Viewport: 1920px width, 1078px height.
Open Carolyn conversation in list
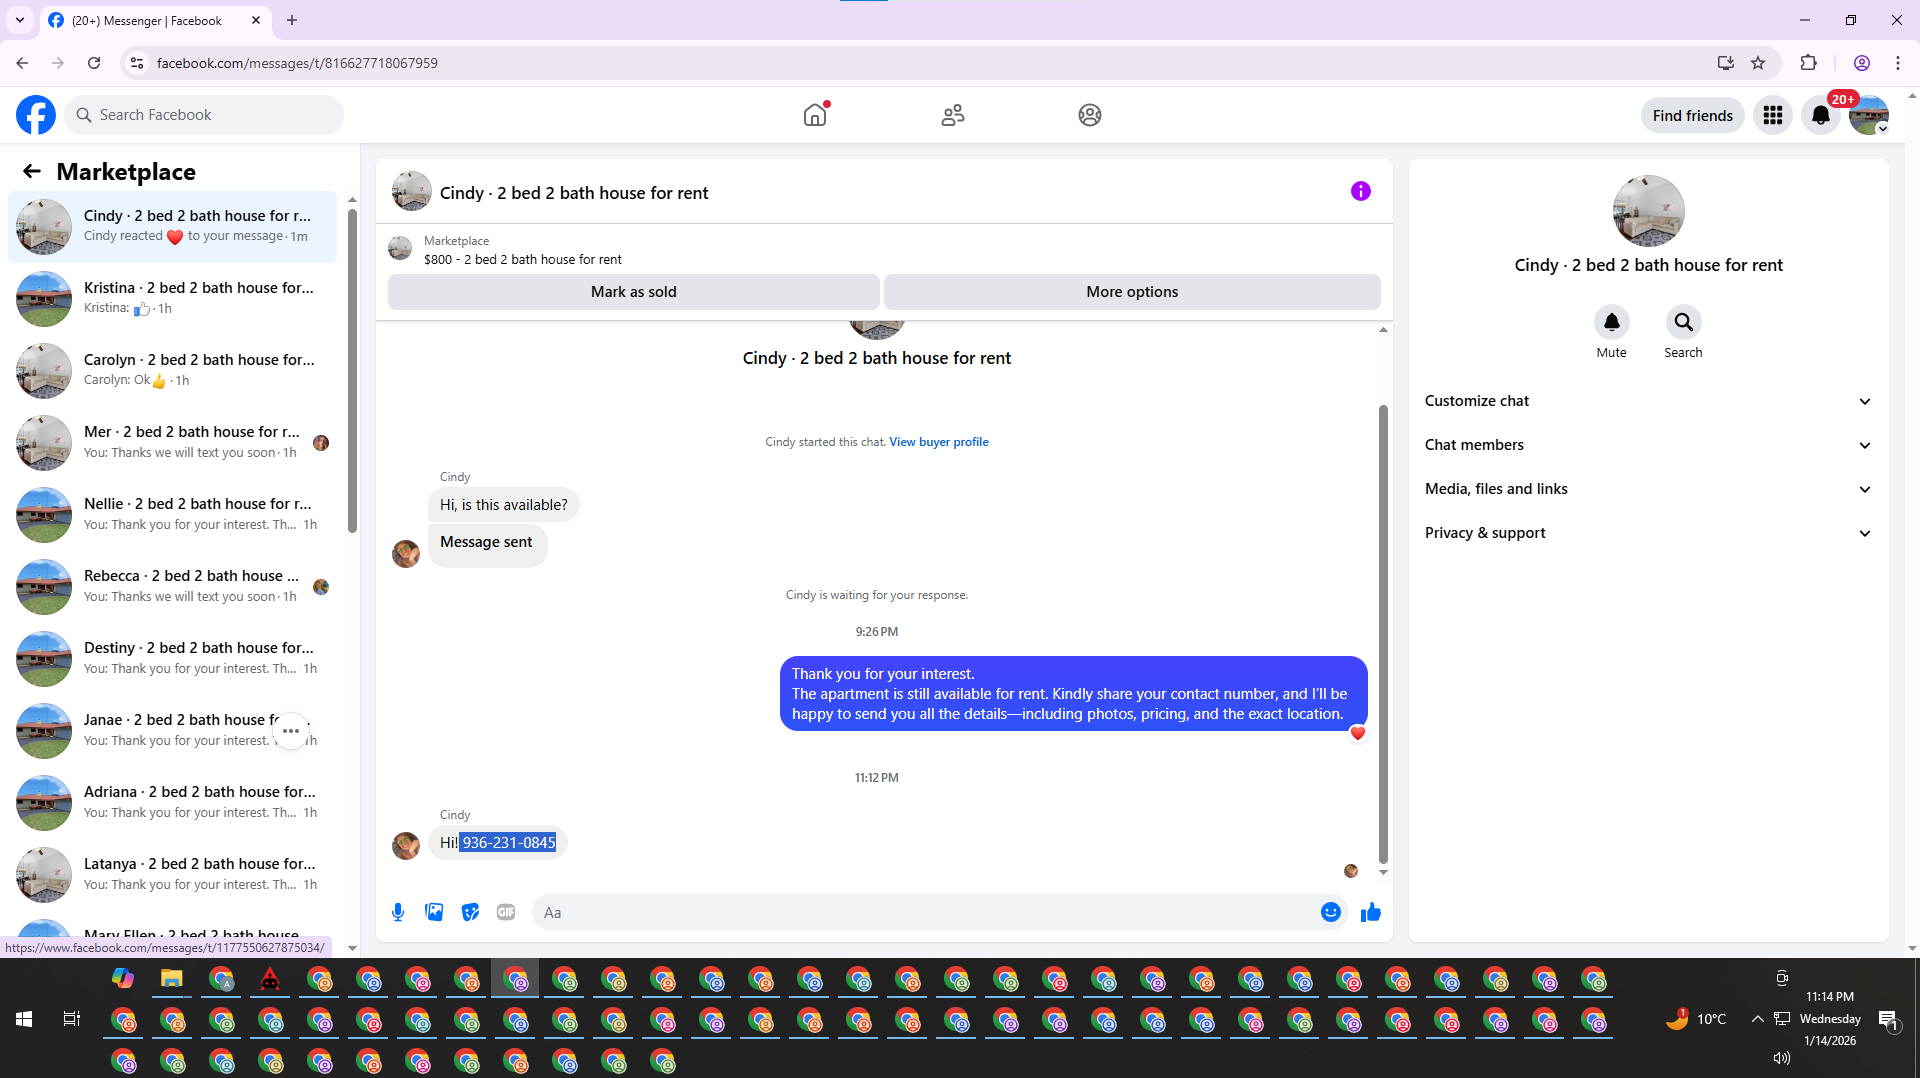click(173, 370)
